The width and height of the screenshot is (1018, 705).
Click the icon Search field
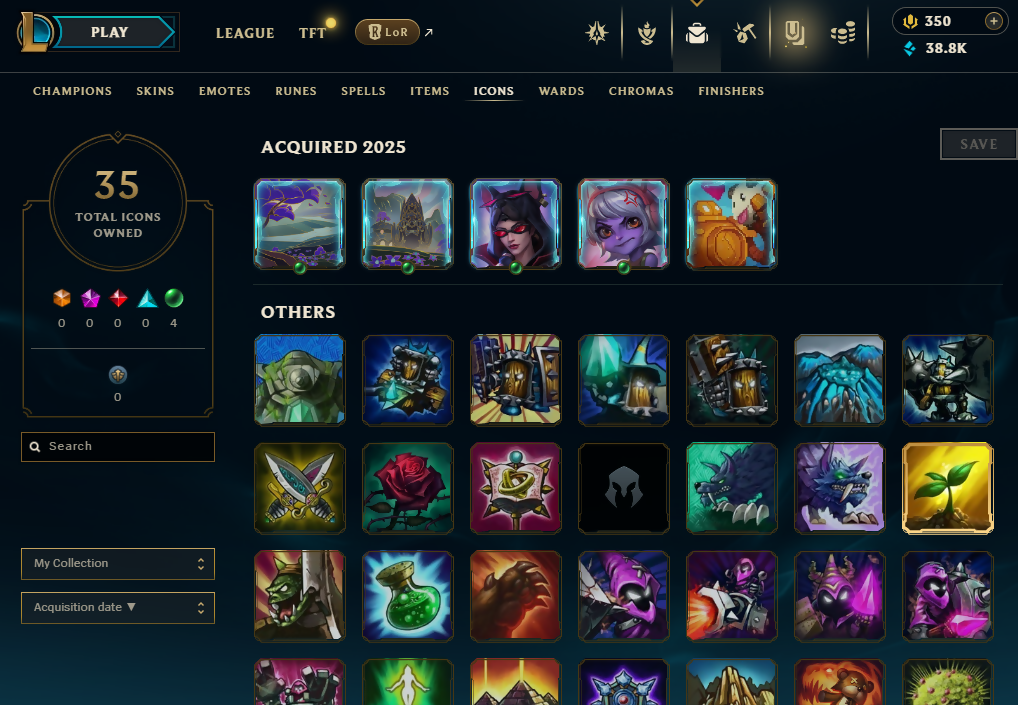point(118,447)
